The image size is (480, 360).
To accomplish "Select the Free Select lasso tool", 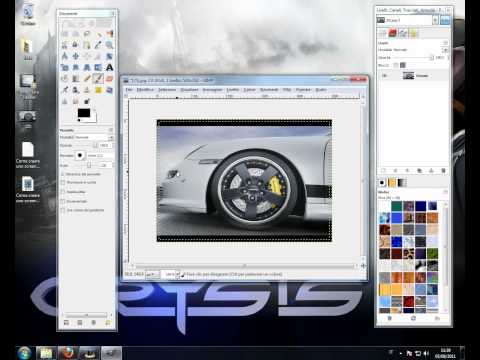I will [x=87, y=34].
